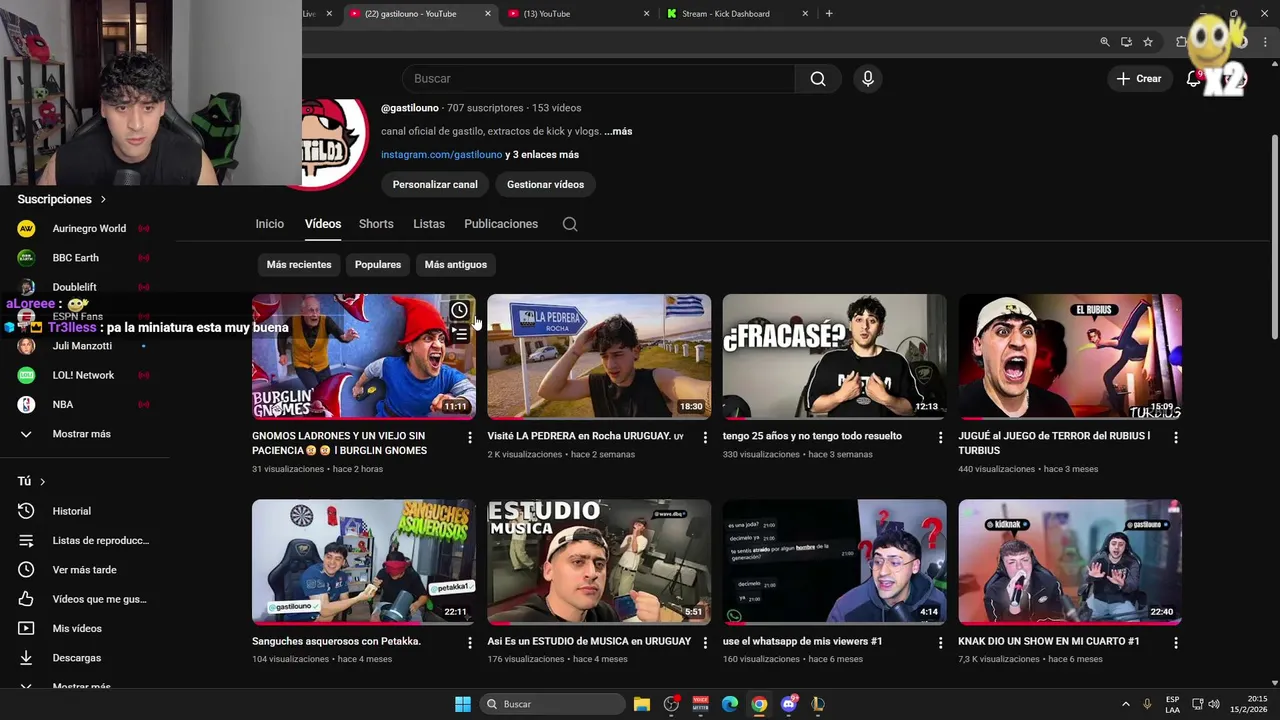This screenshot has height=720, width=1280.
Task: Open Discord from taskbar
Action: [789, 704]
